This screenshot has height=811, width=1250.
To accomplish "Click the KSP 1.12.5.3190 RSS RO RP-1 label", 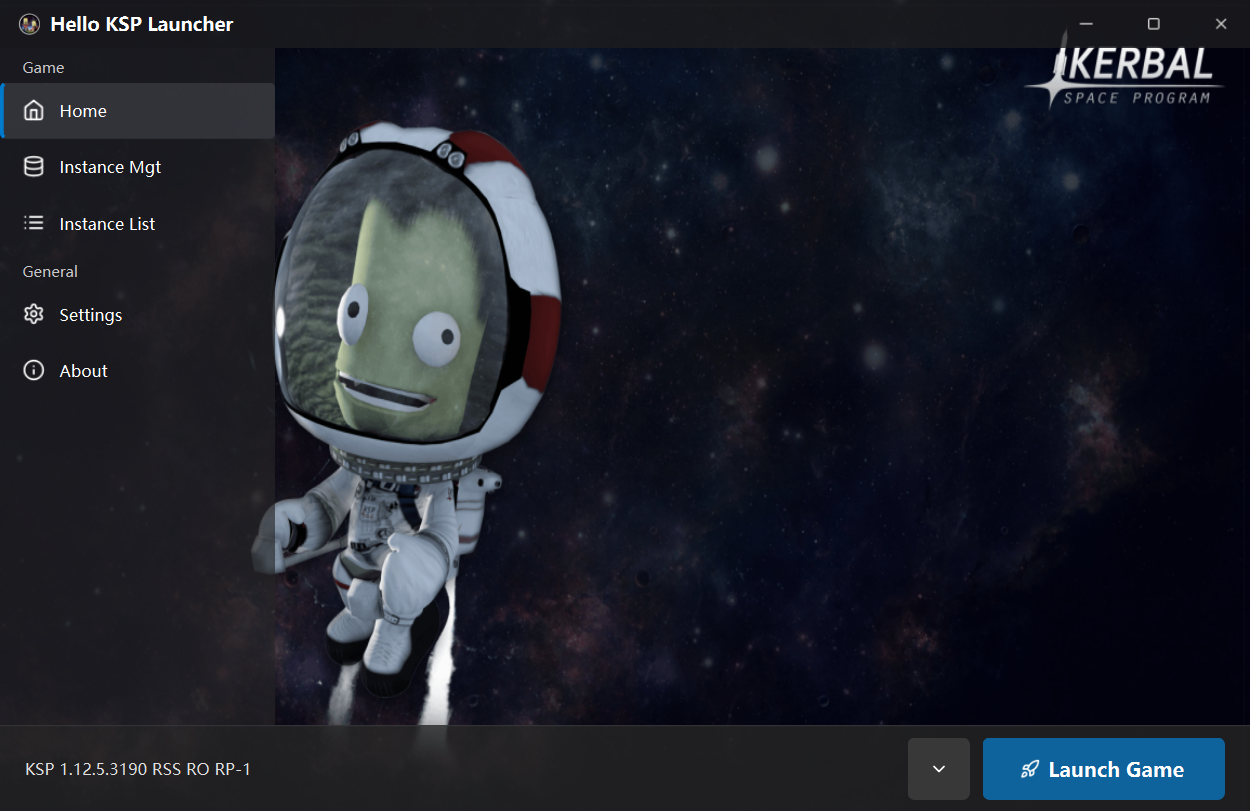I will (138, 769).
